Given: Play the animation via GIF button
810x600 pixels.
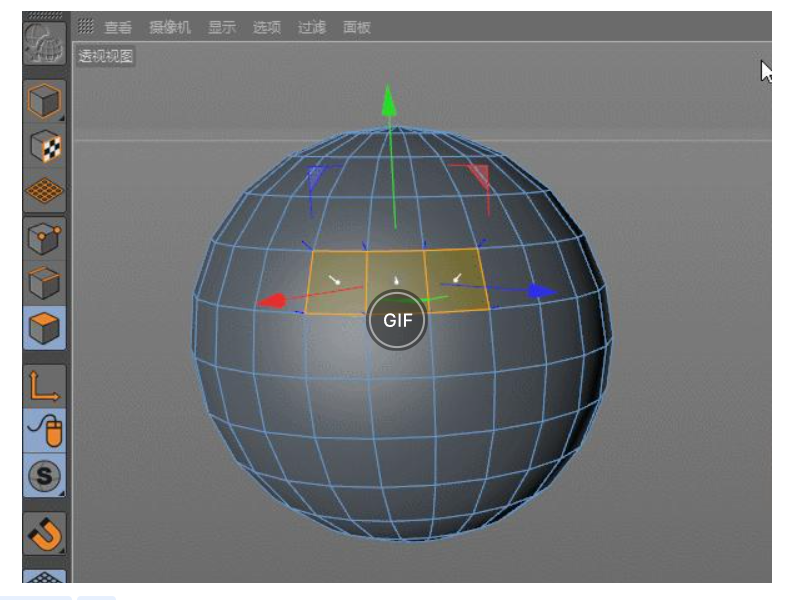Looking at the screenshot, I should point(397,321).
